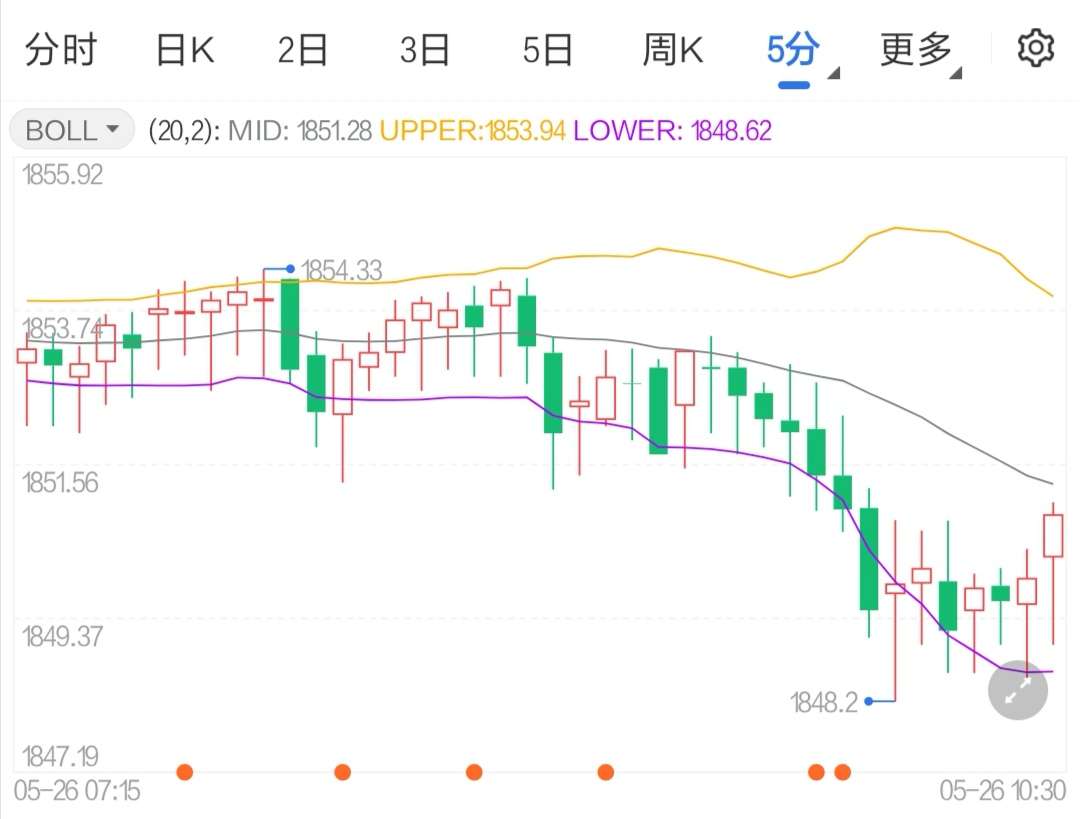
Task: Switch to the 日K tab
Action: click(185, 50)
